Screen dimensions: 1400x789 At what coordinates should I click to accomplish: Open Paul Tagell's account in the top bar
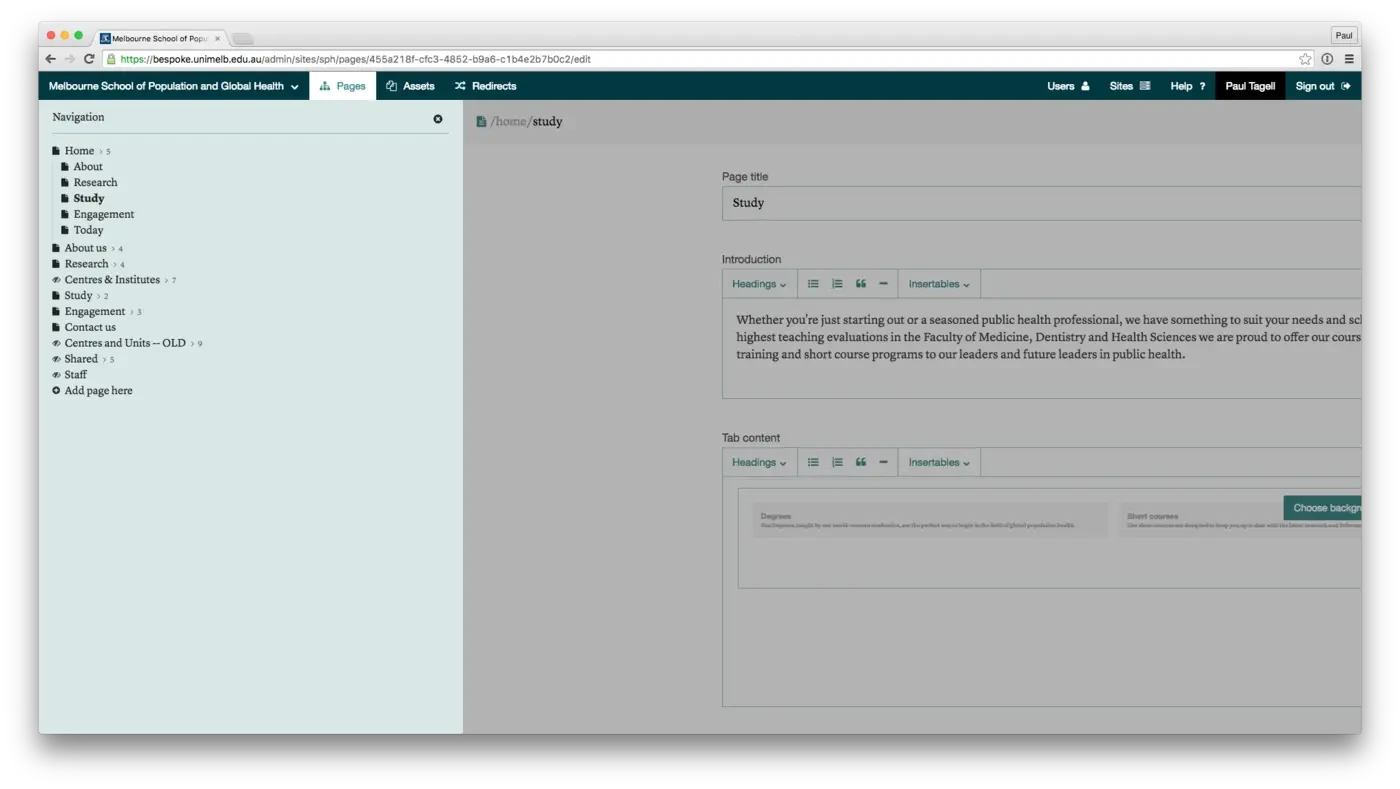click(x=1250, y=86)
